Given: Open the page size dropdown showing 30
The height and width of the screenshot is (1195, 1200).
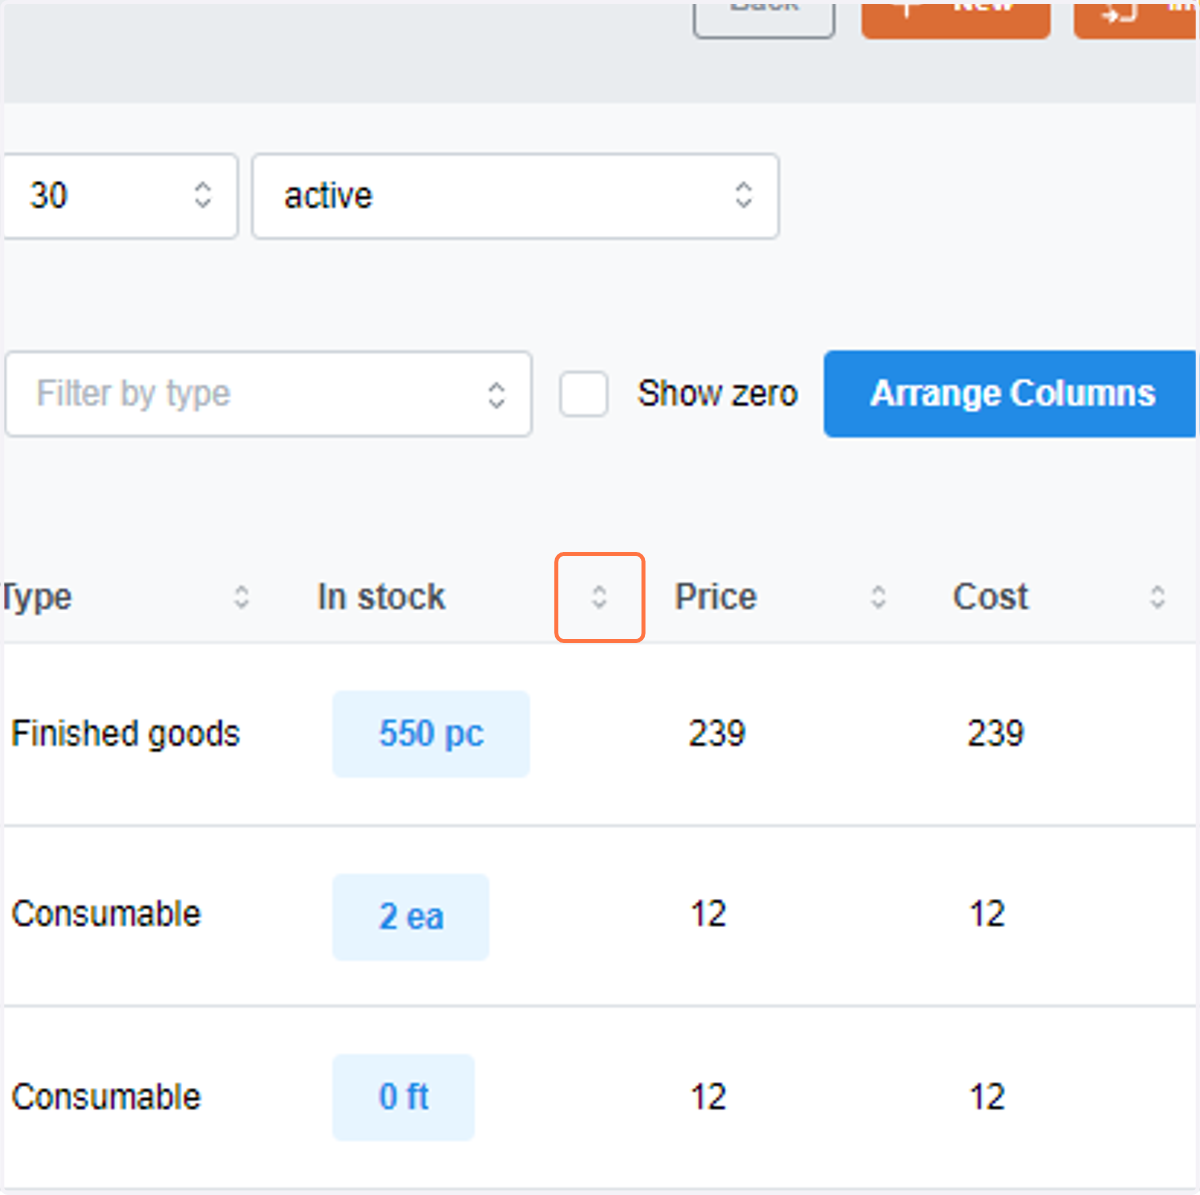Looking at the screenshot, I should [119, 196].
